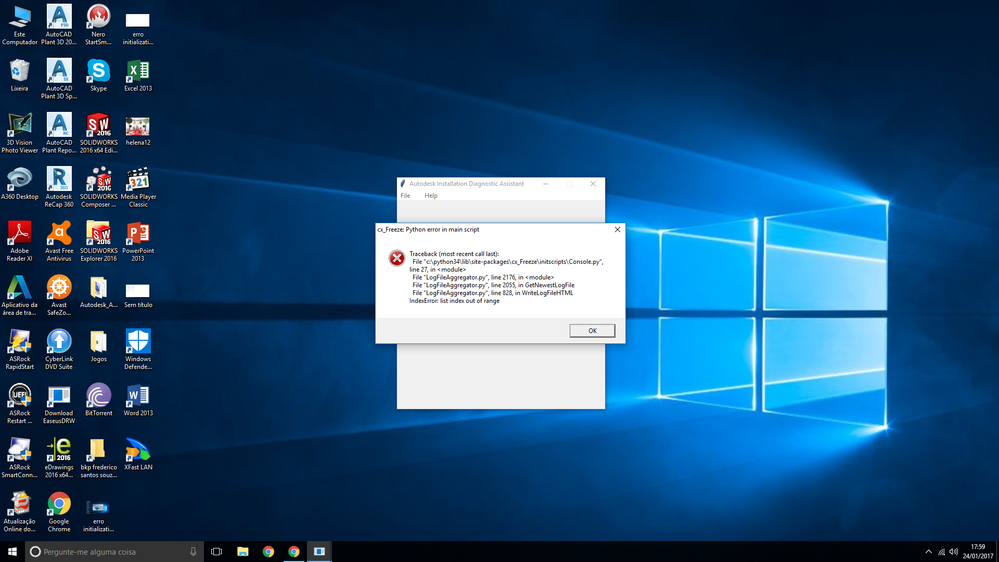Open the clock and date flyout
Image resolution: width=999 pixels, height=562 pixels.
tap(978, 551)
